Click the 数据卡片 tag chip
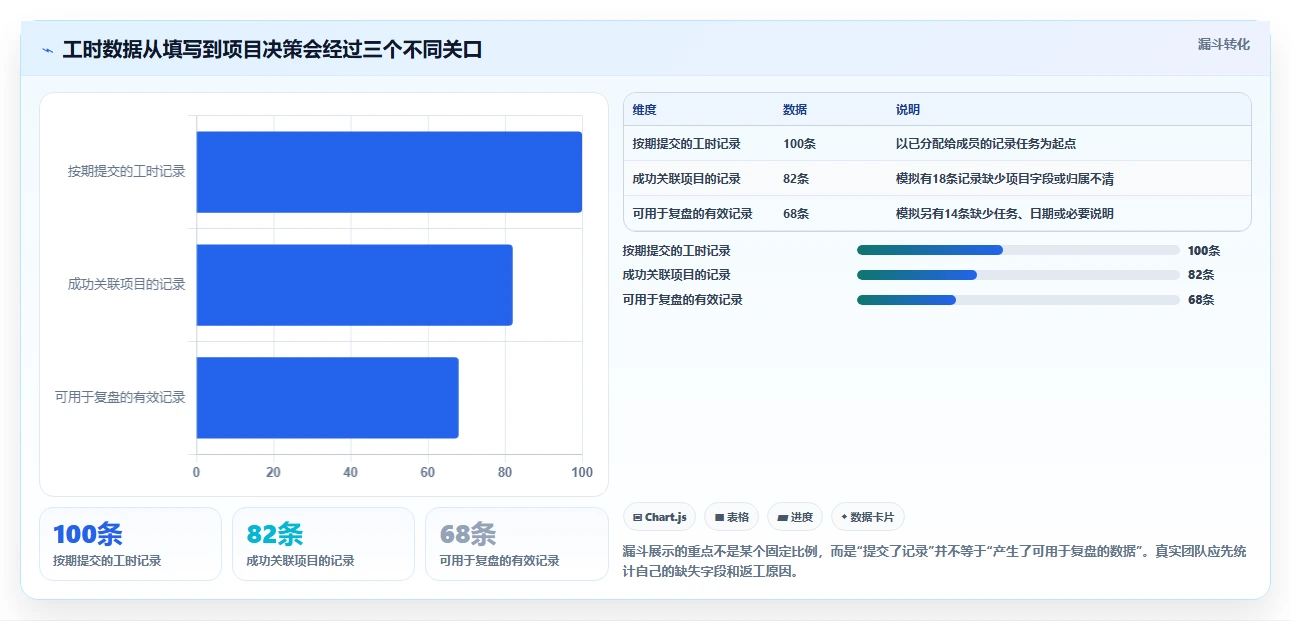The height and width of the screenshot is (621, 1291). (868, 517)
